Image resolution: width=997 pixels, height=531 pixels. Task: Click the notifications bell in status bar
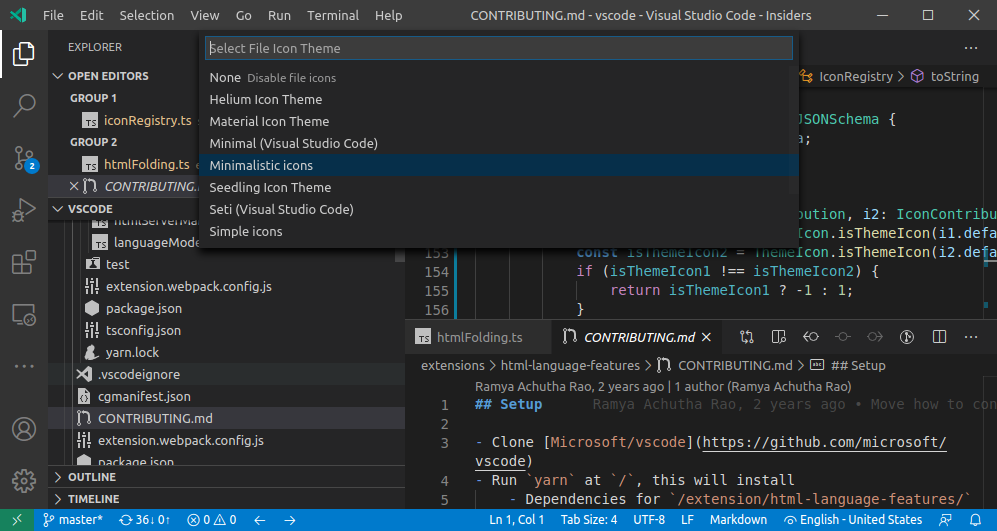976,520
